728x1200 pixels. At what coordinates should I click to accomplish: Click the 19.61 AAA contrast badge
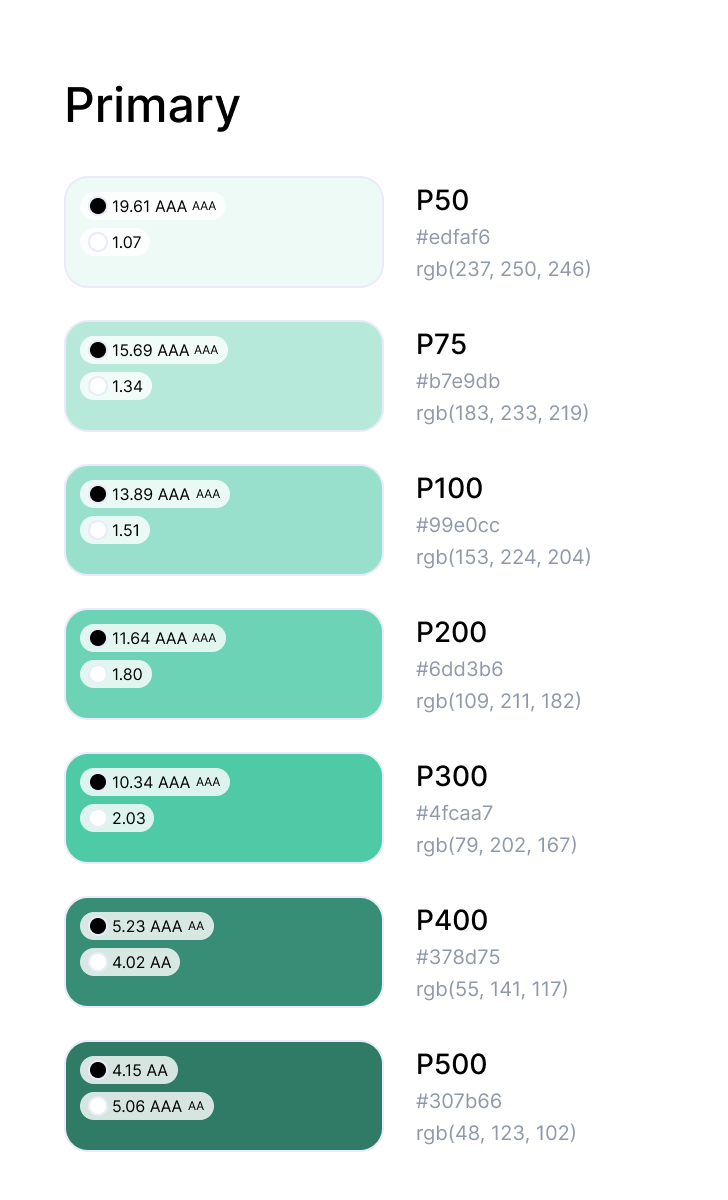coord(153,206)
